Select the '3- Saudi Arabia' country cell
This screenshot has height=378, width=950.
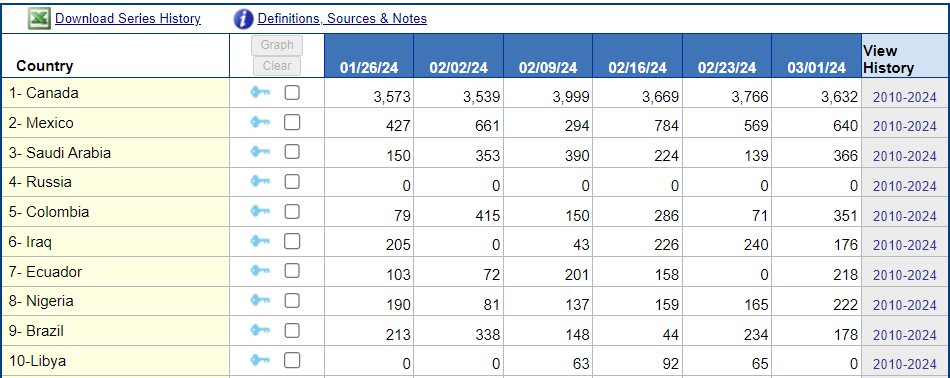point(115,153)
